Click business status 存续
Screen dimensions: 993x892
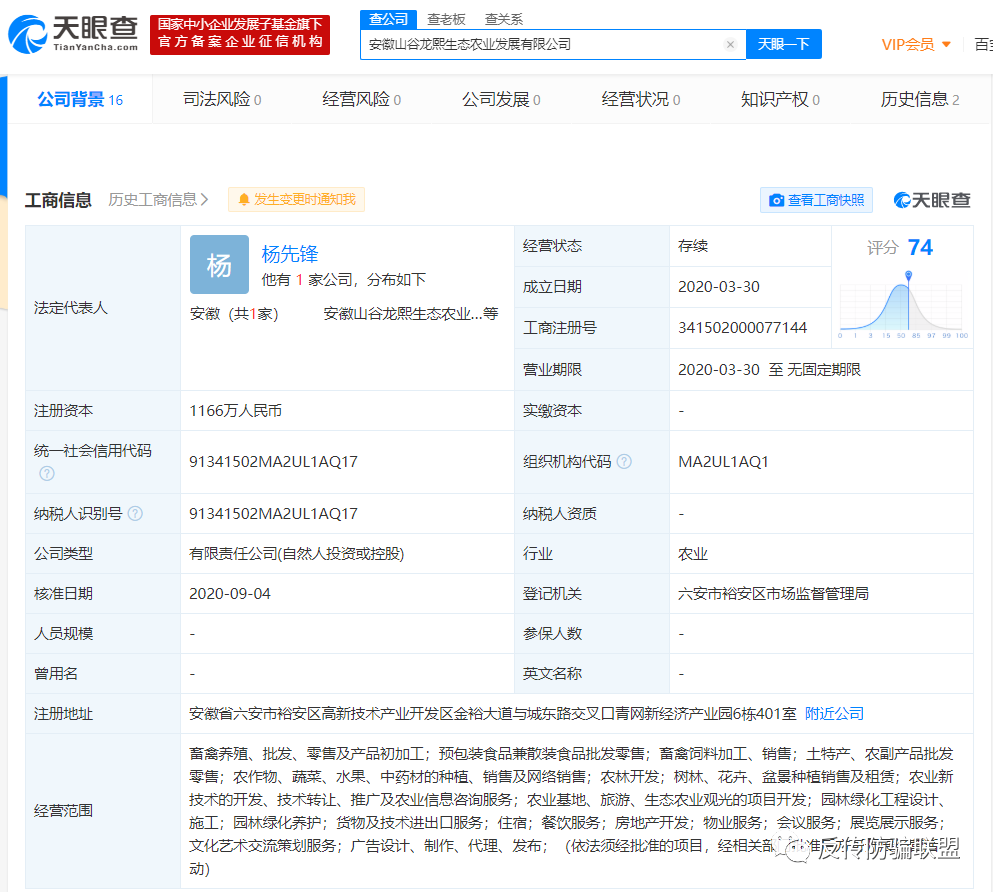(693, 246)
